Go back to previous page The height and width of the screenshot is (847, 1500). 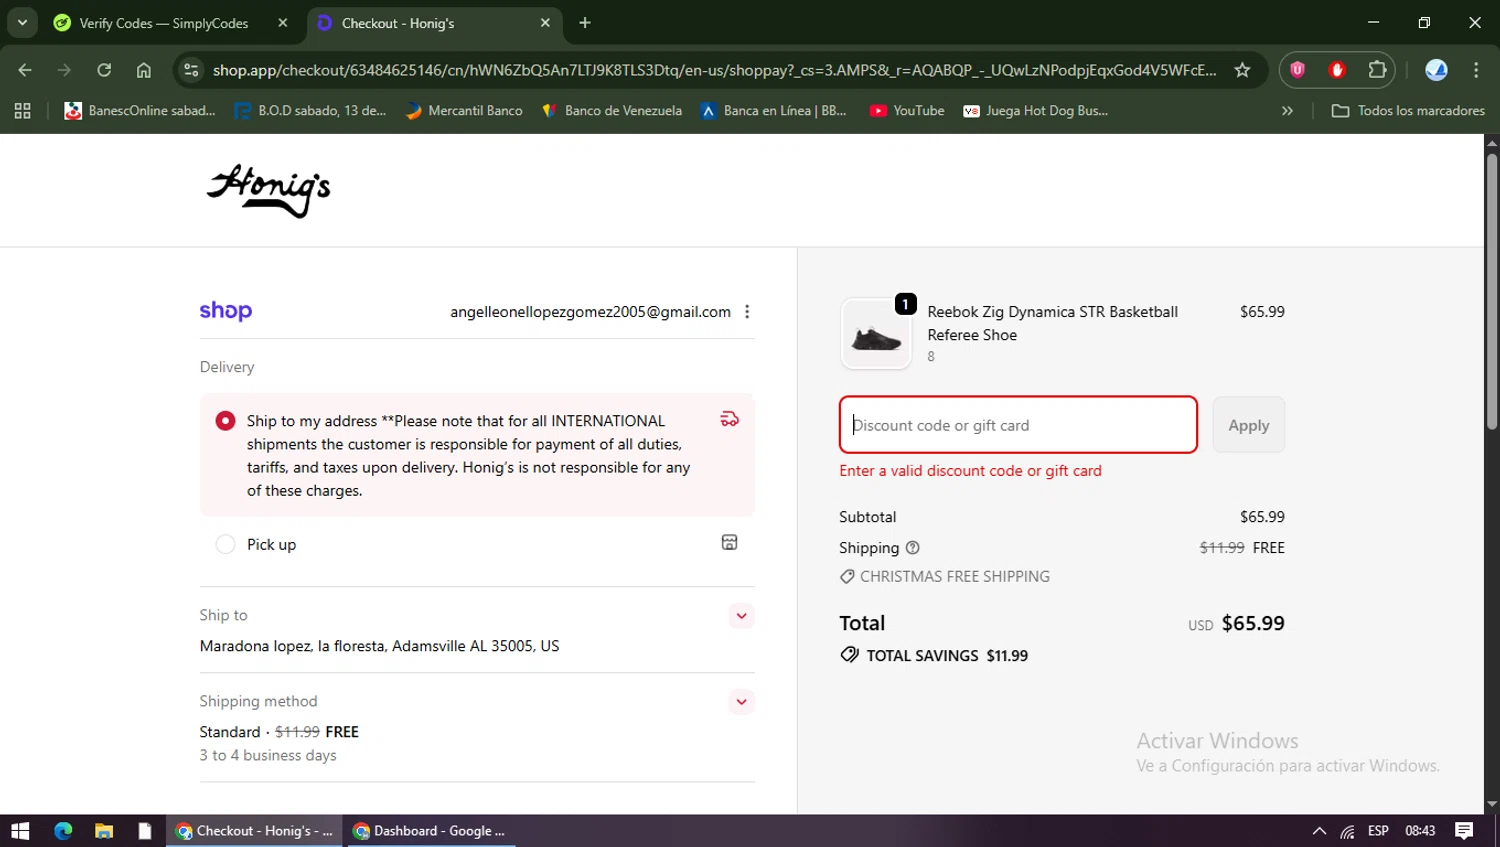[25, 70]
